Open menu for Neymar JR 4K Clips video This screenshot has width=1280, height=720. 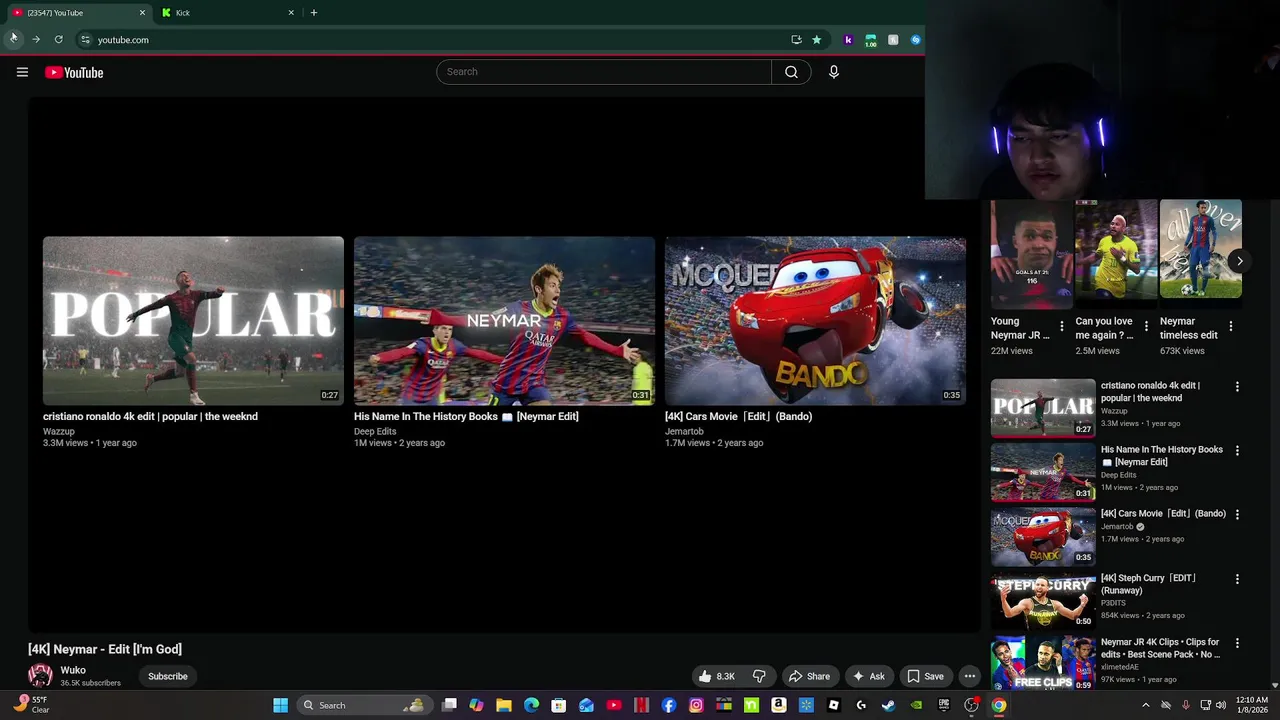1237,643
